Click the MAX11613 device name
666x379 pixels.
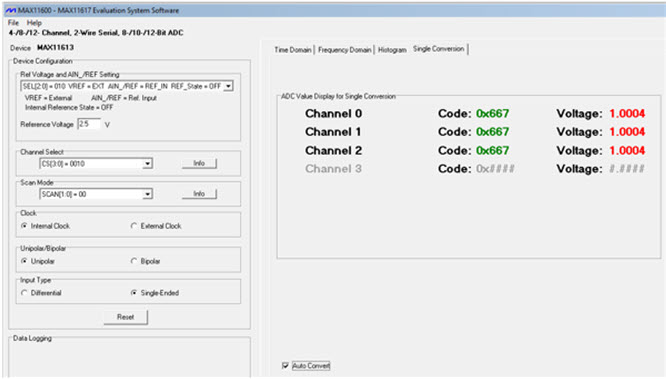pyautogui.click(x=56, y=48)
